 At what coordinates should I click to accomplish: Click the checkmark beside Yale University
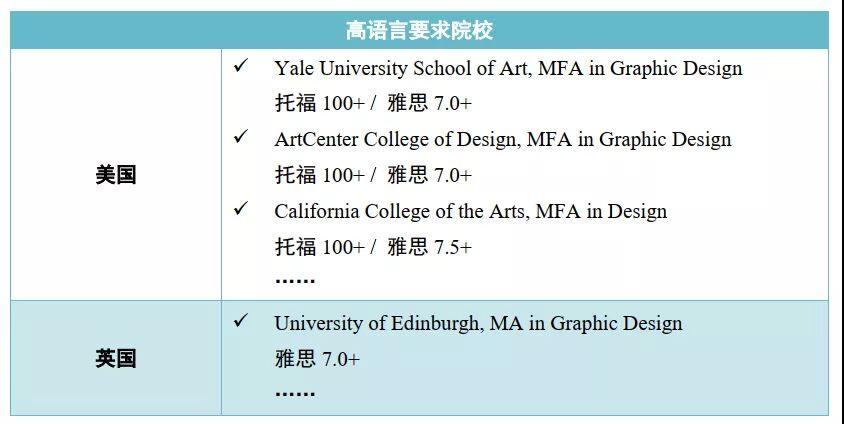240,66
